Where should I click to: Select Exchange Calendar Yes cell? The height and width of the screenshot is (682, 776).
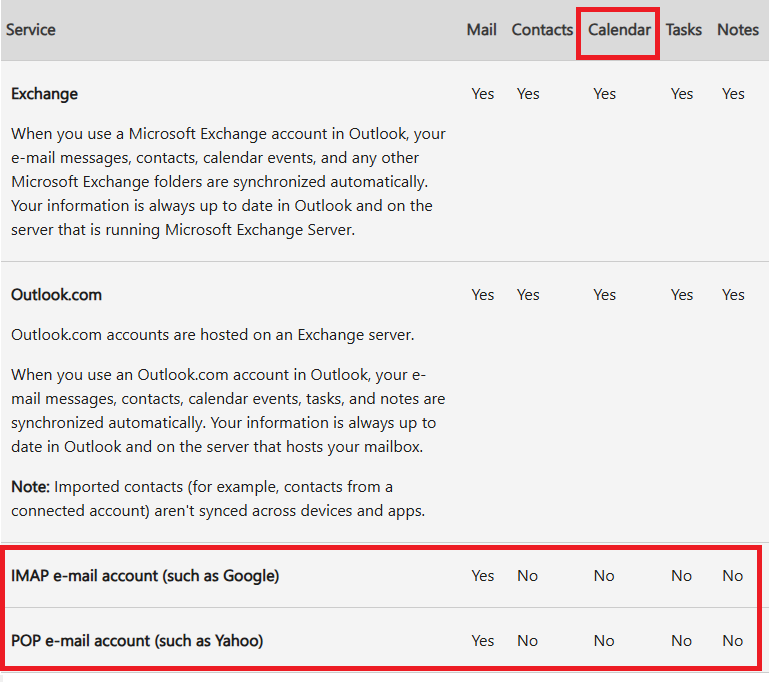pyautogui.click(x=604, y=94)
